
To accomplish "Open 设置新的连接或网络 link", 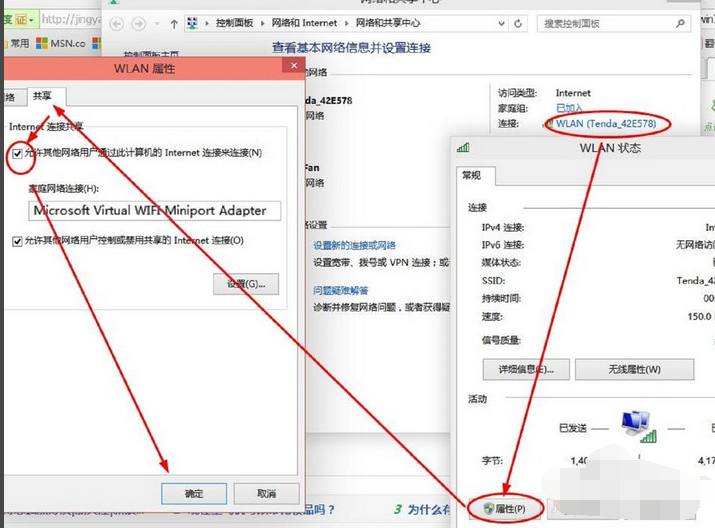I will point(354,246).
